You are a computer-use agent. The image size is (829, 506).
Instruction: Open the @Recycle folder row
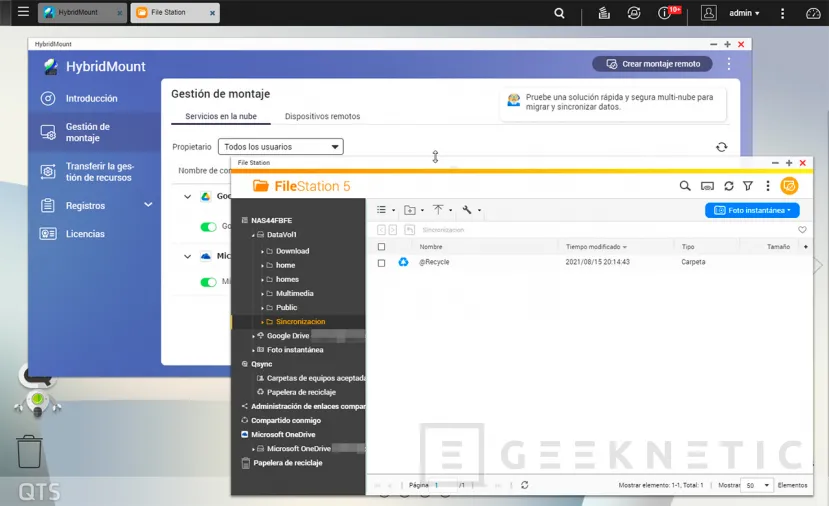589,262
